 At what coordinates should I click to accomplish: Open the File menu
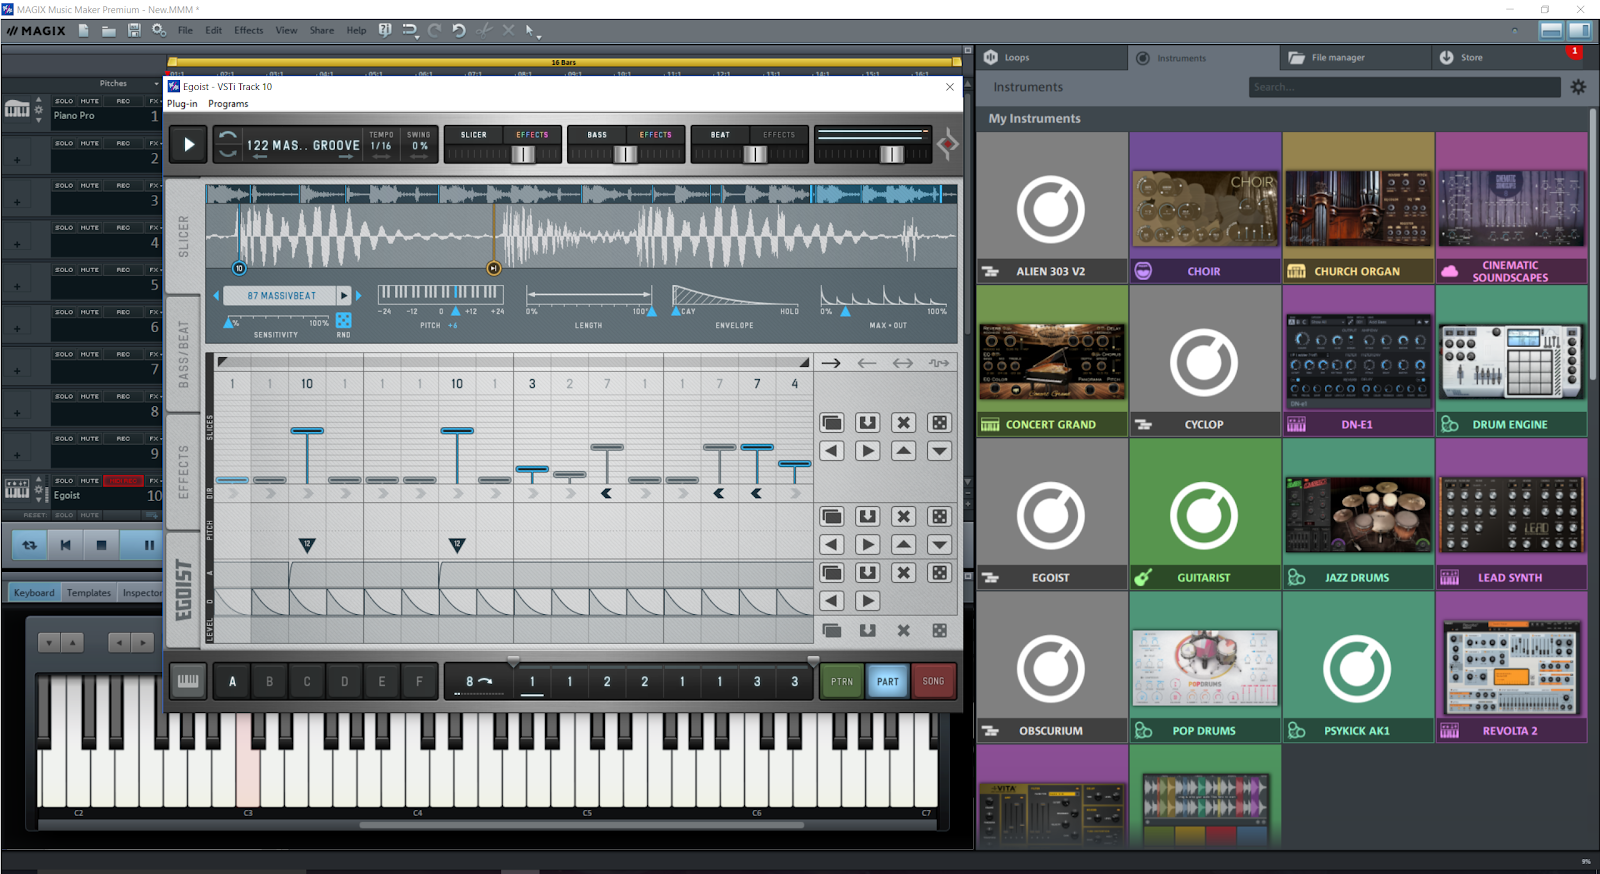tap(185, 31)
